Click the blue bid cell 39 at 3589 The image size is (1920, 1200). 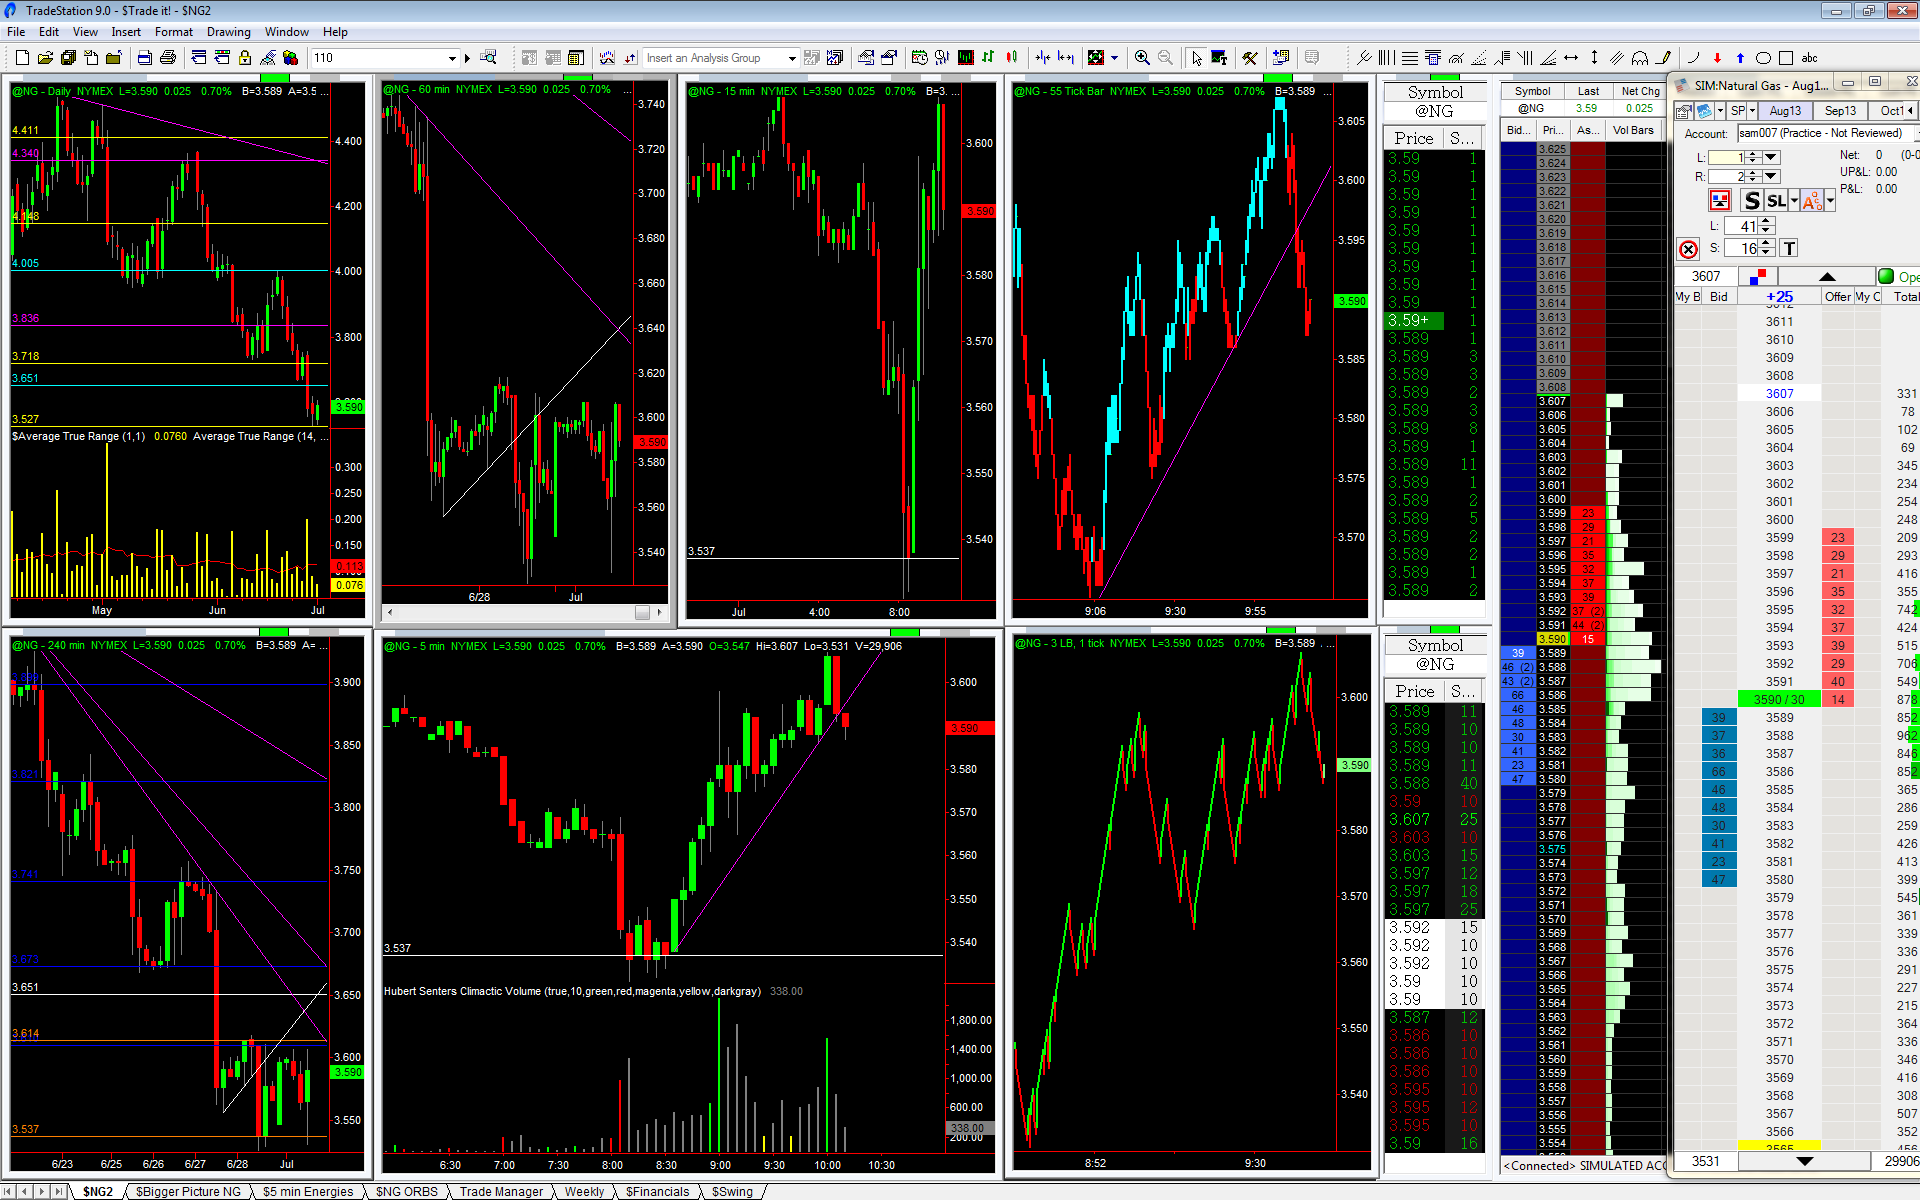(x=1718, y=717)
